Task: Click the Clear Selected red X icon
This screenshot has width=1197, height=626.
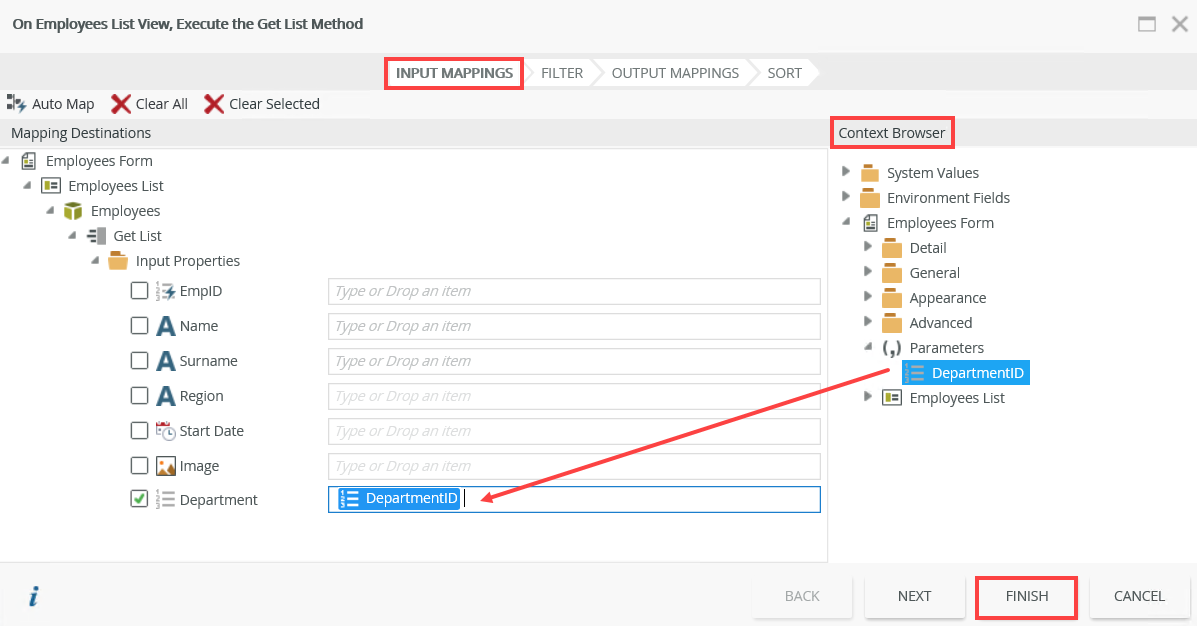Action: [x=214, y=104]
